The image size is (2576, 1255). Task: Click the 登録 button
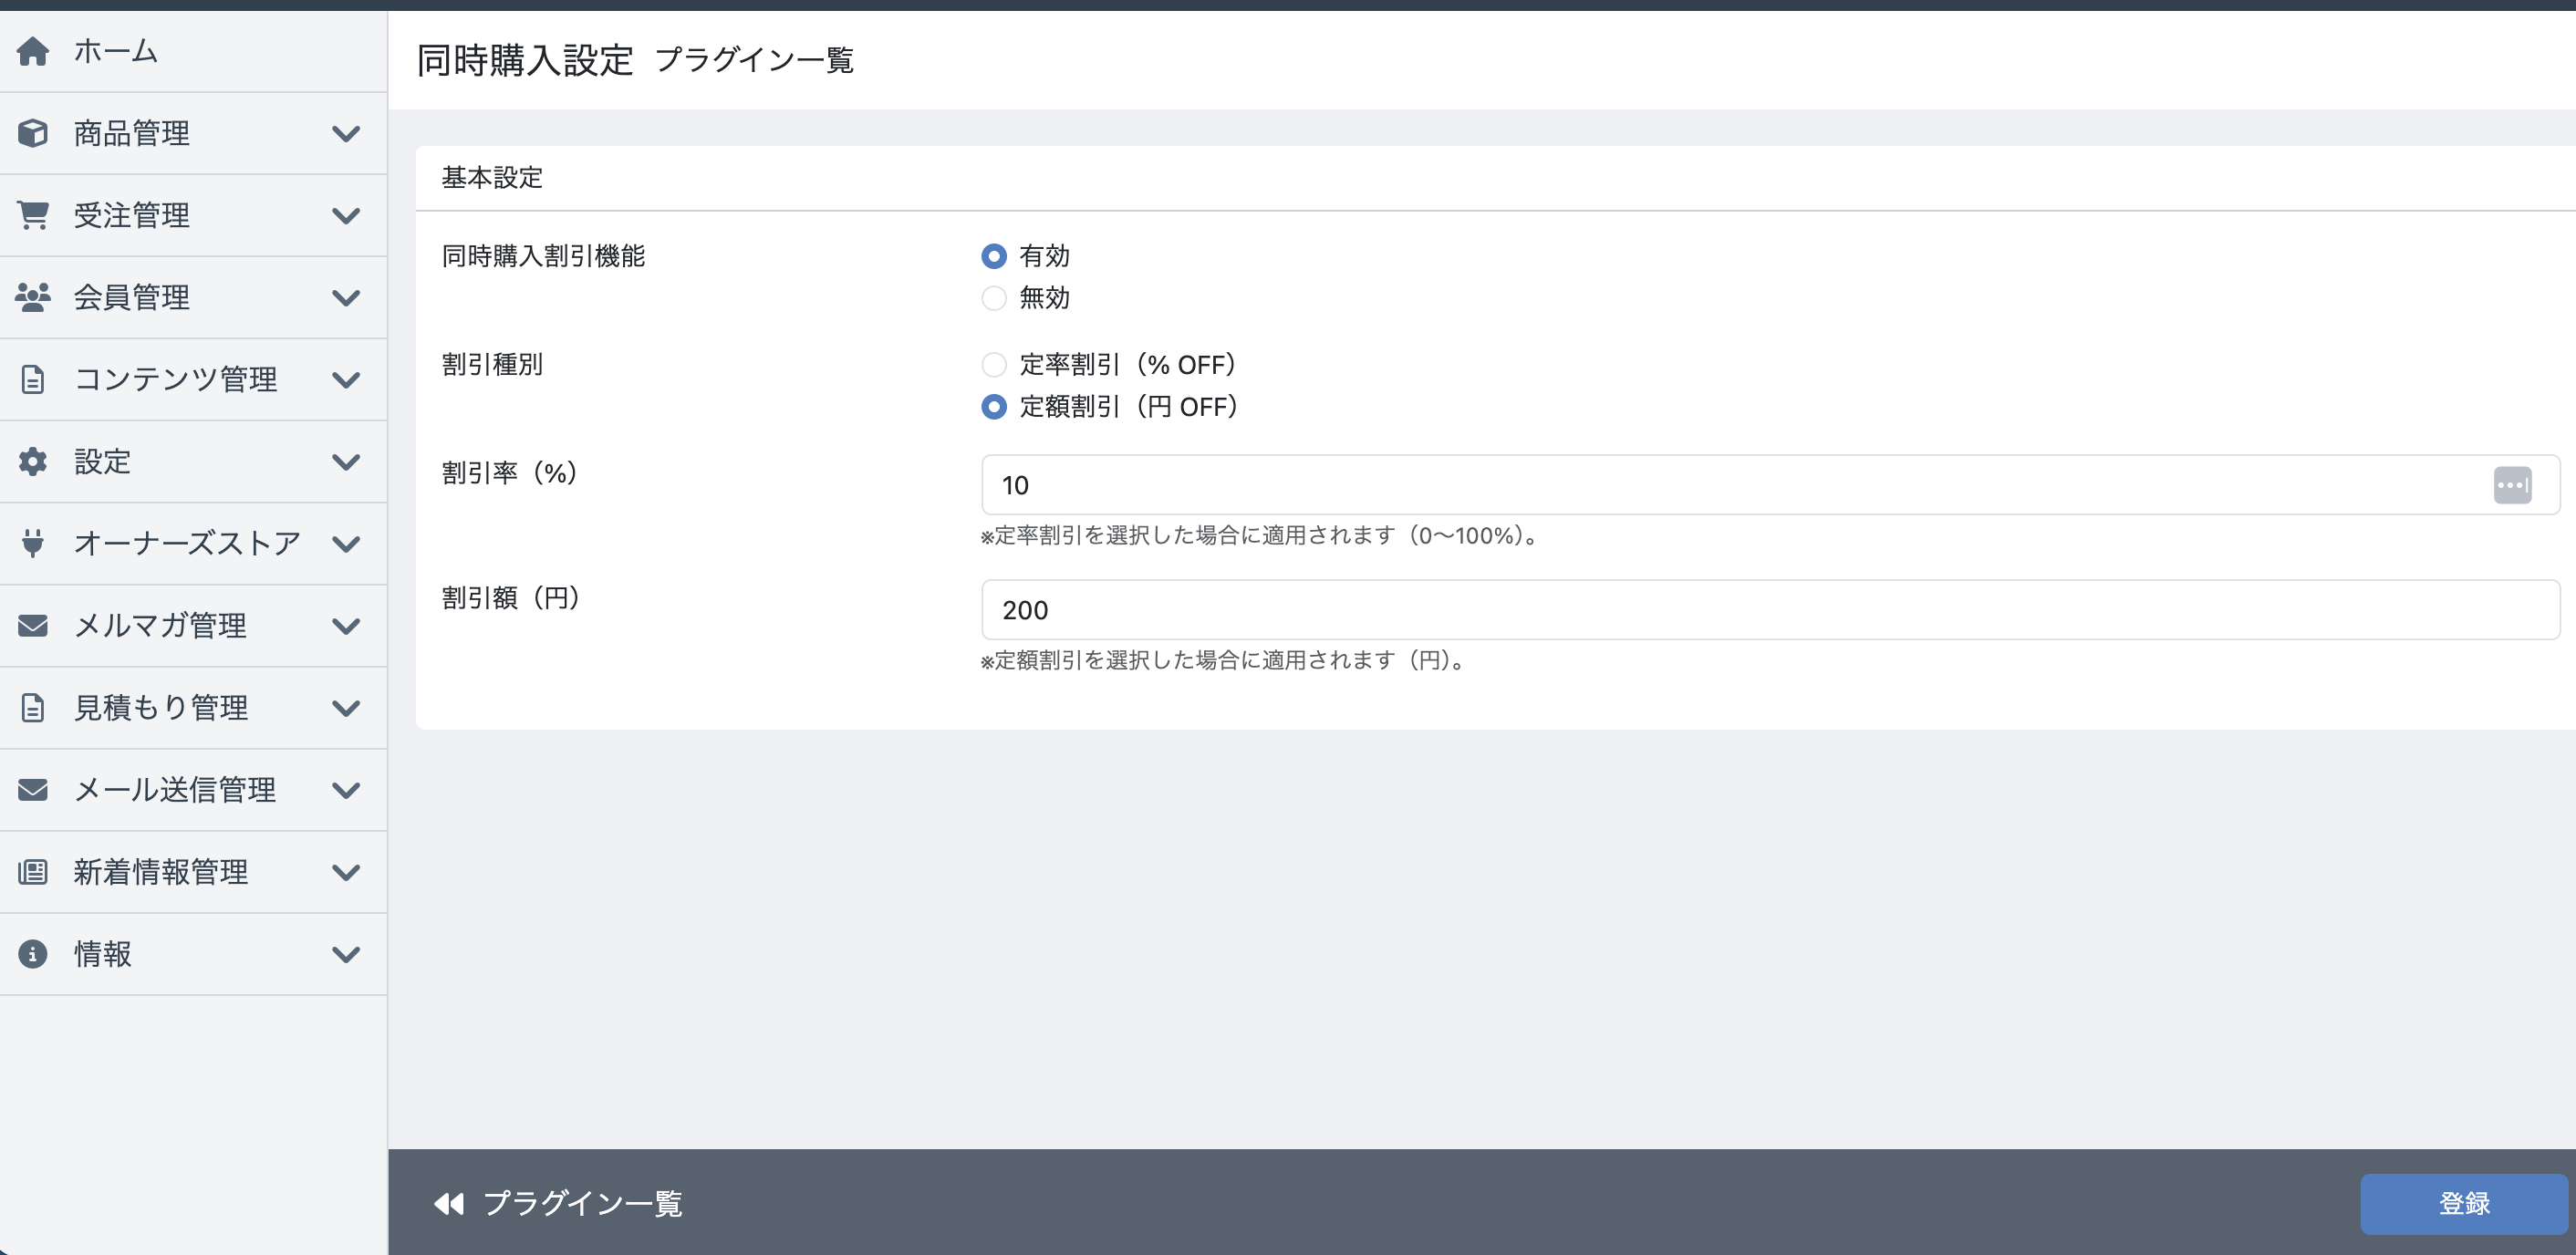(2464, 1203)
